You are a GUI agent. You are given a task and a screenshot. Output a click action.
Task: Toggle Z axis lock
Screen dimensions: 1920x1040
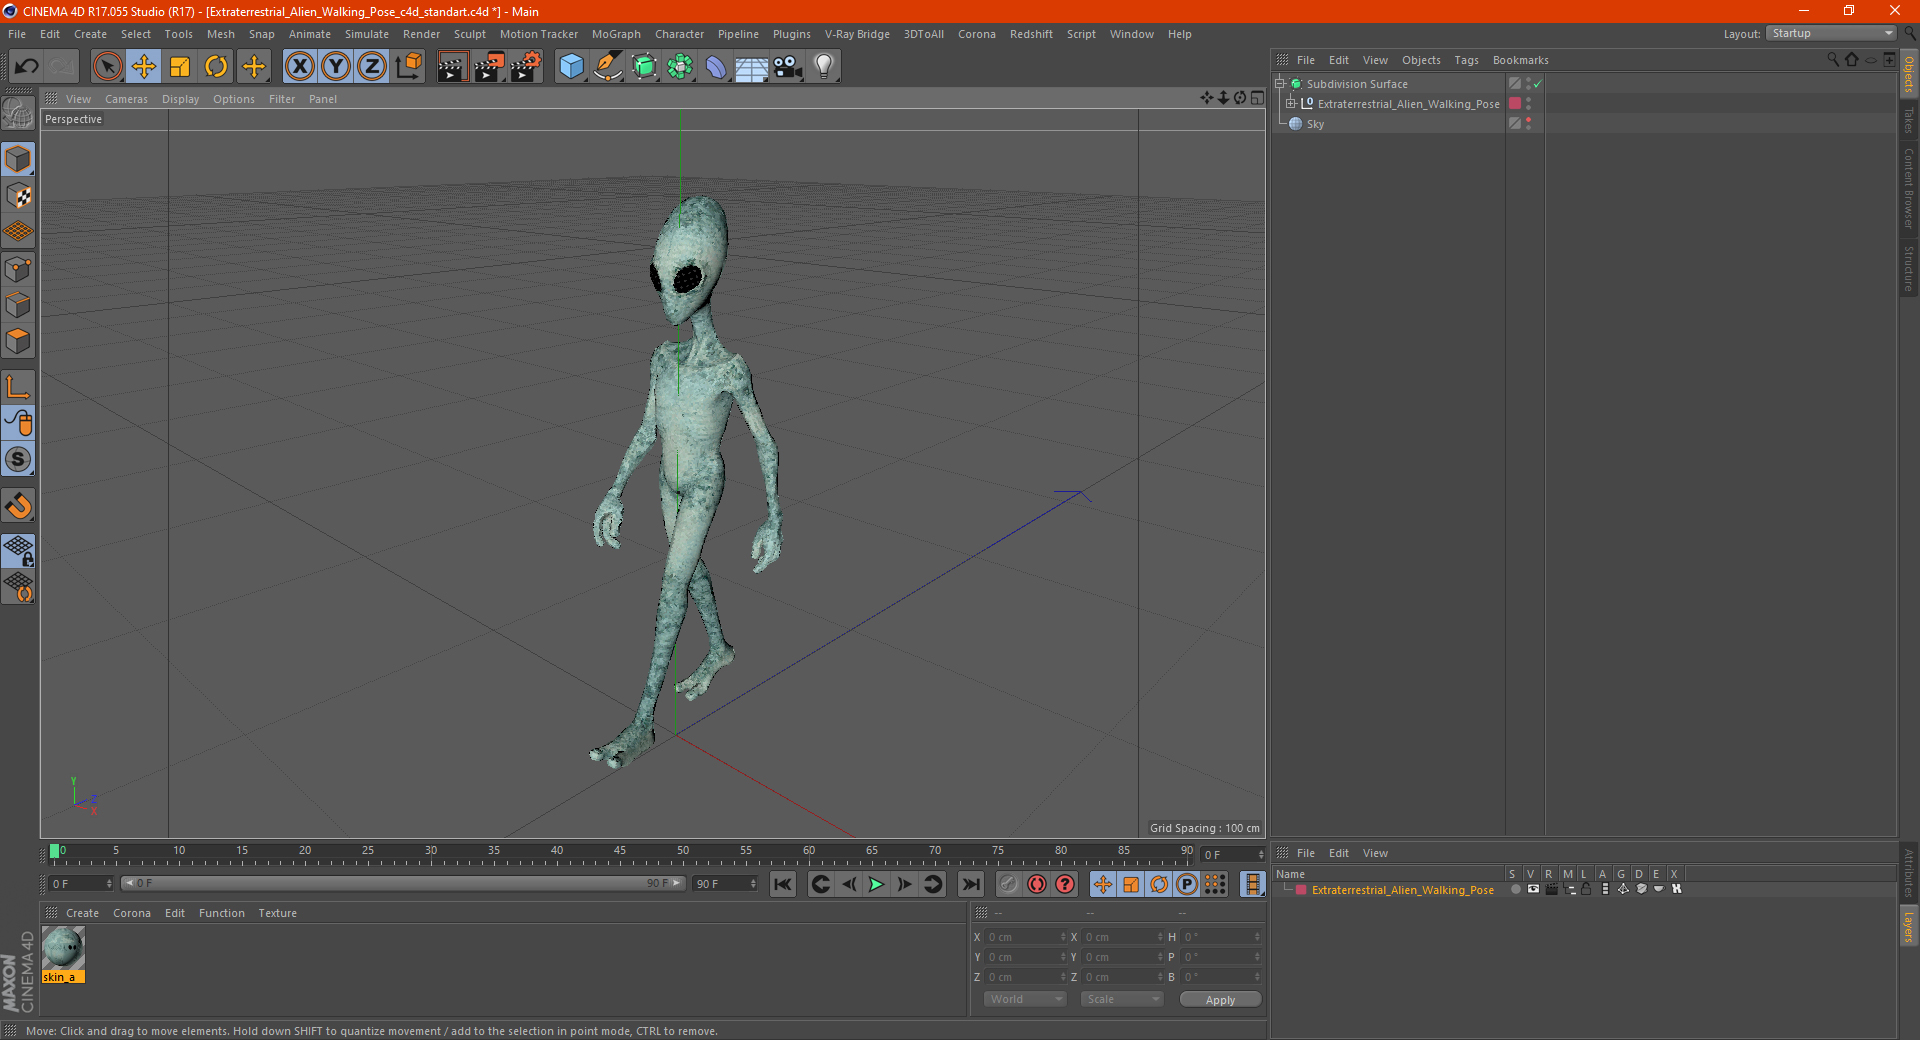(372, 67)
